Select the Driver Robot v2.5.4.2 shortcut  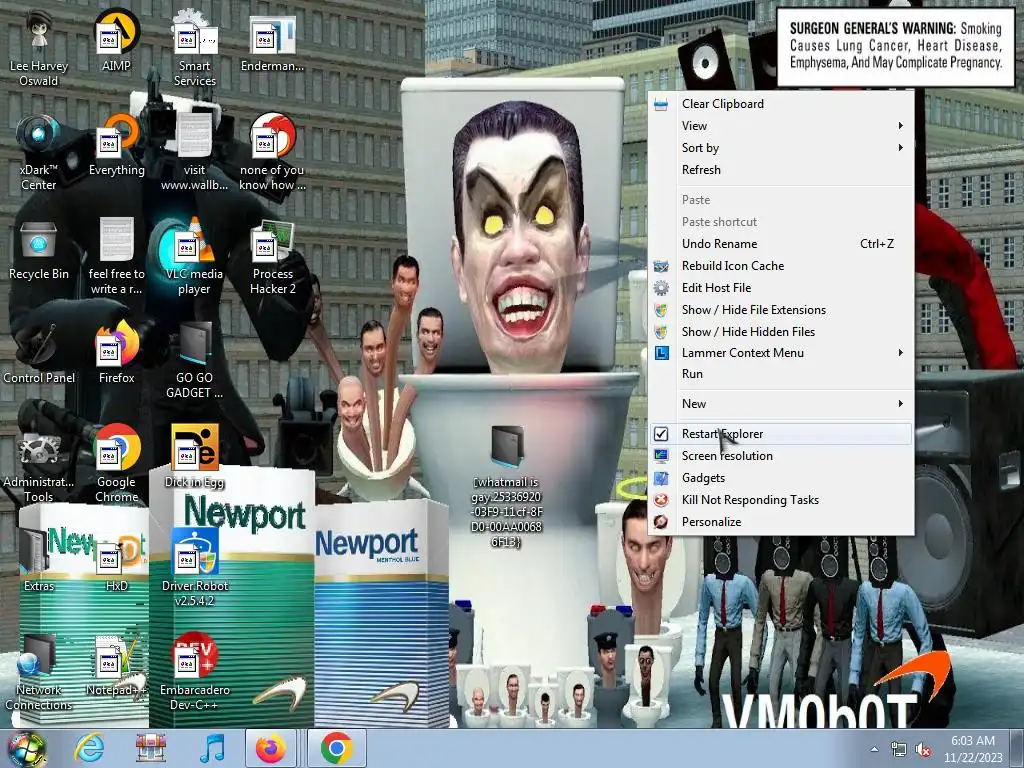pyautogui.click(x=194, y=568)
